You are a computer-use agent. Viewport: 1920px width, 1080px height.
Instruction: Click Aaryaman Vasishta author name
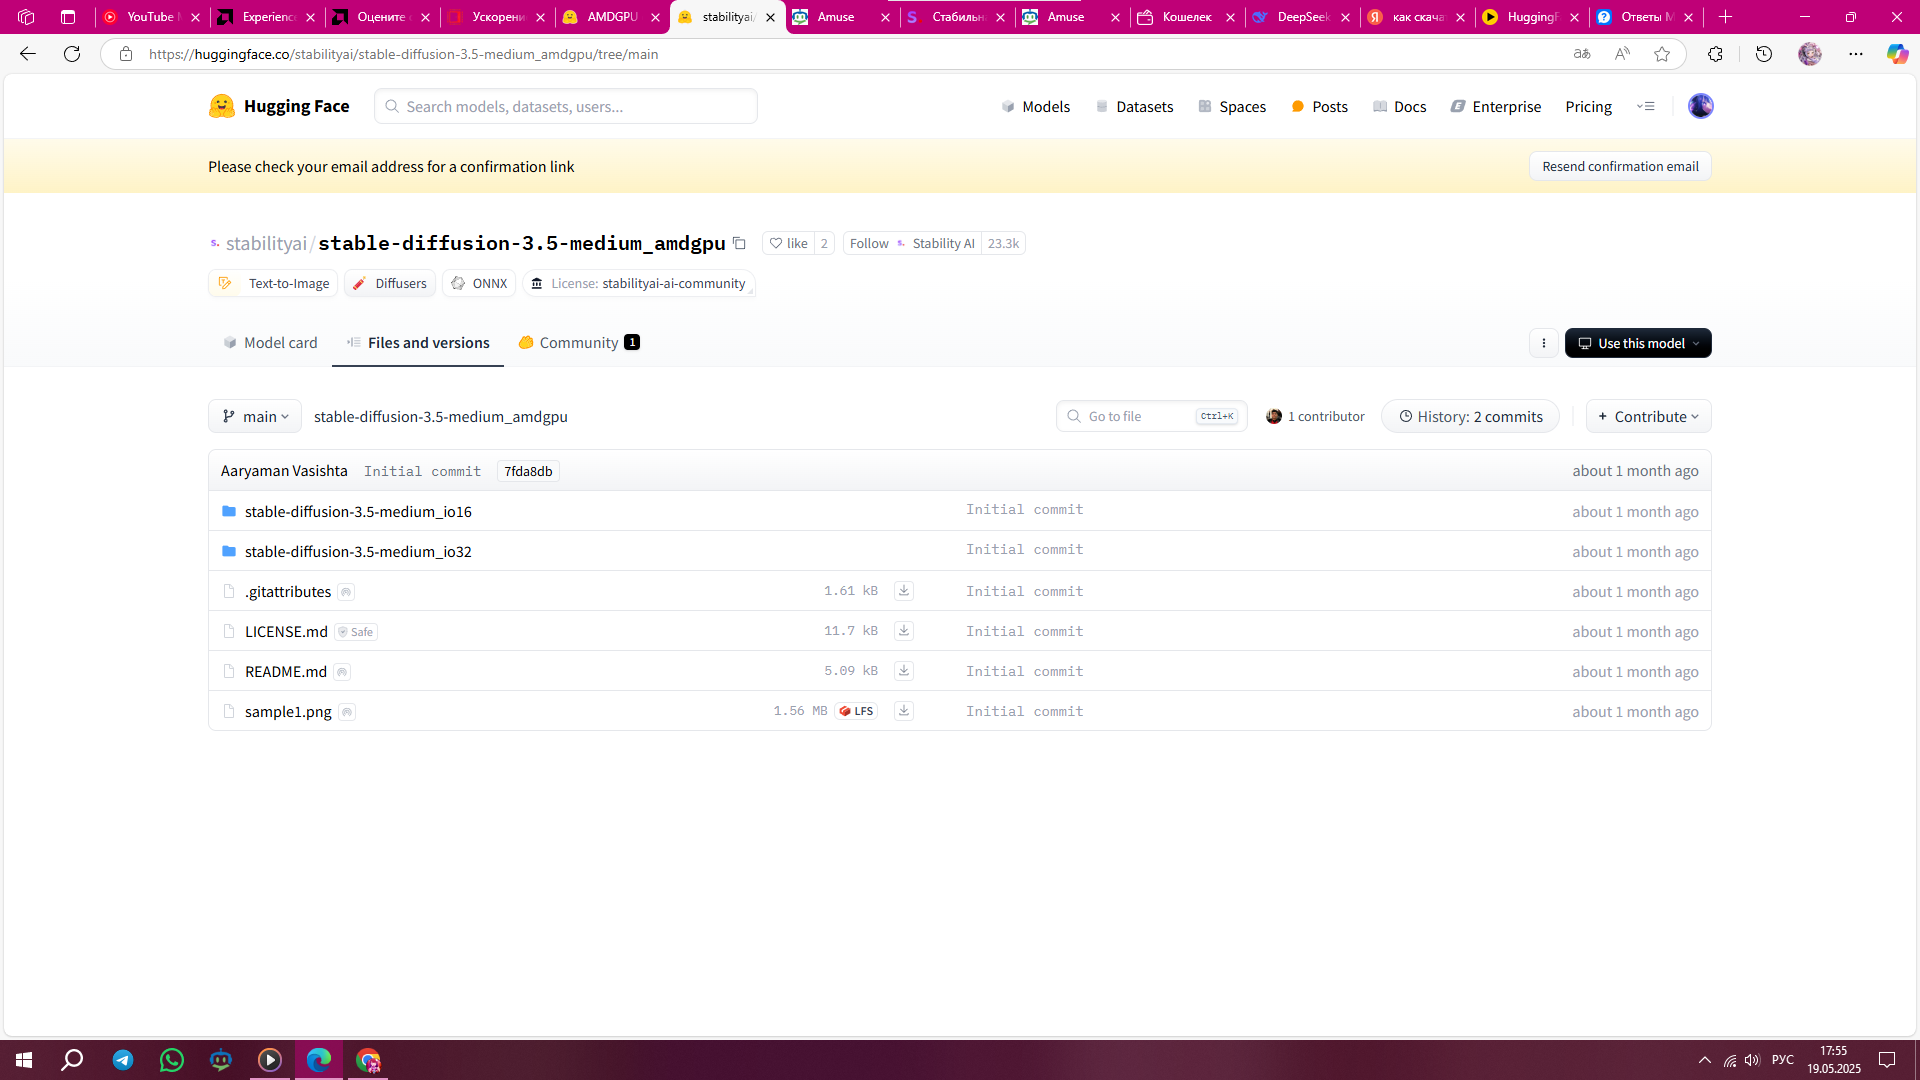[x=284, y=471]
